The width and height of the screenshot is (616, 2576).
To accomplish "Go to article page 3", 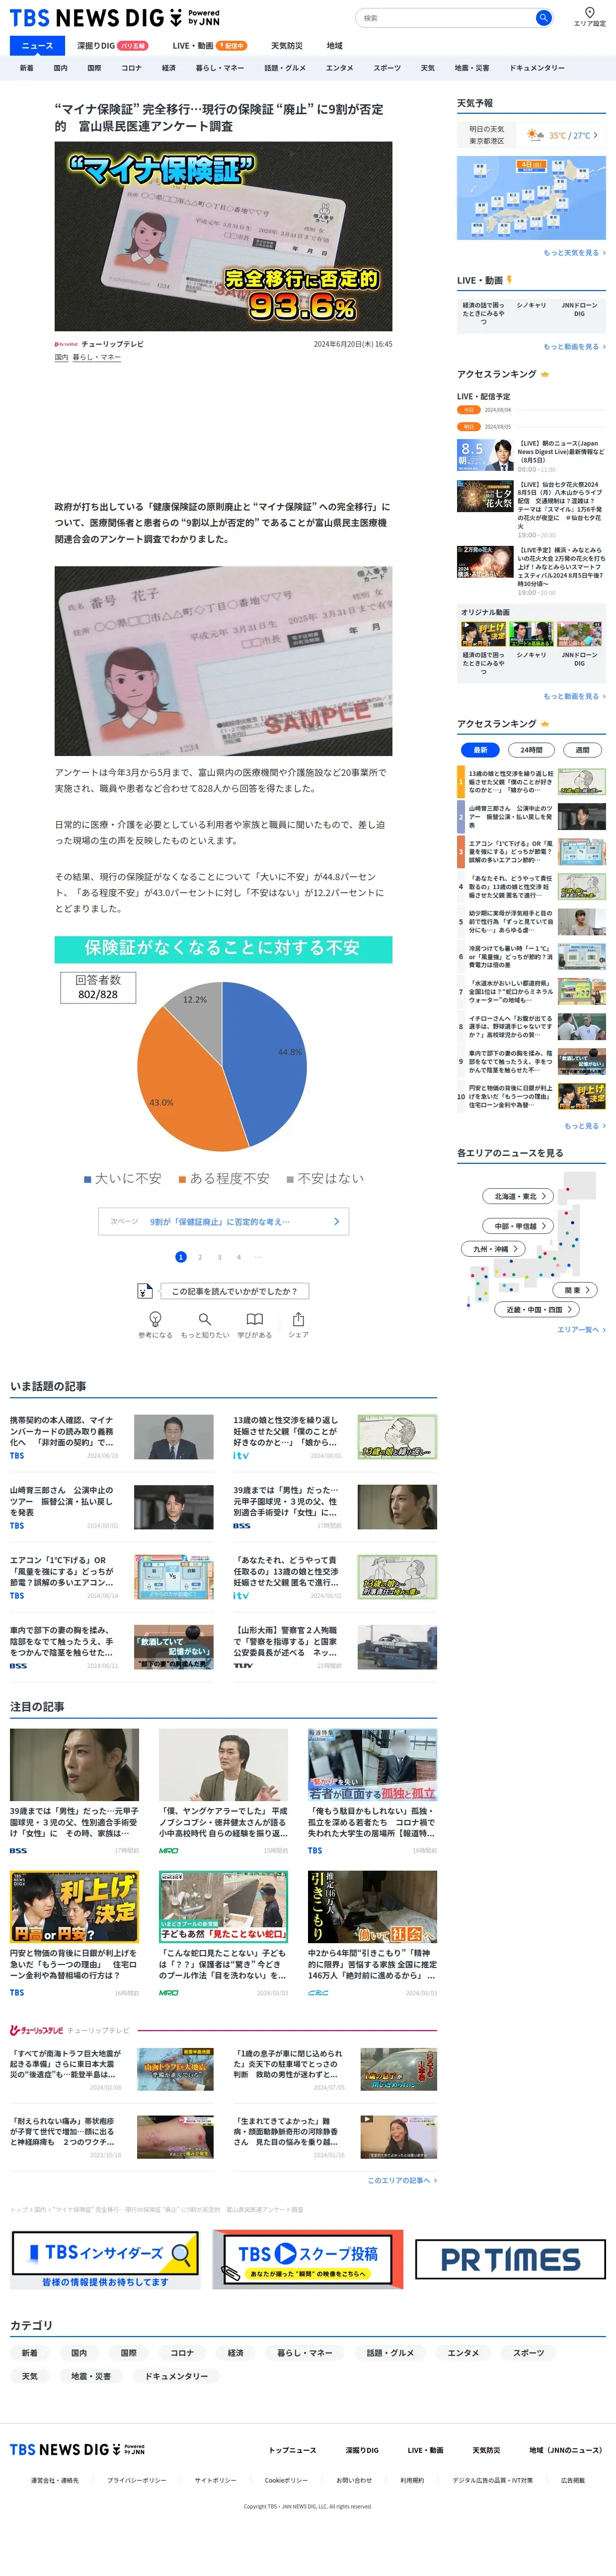I will pos(219,1257).
